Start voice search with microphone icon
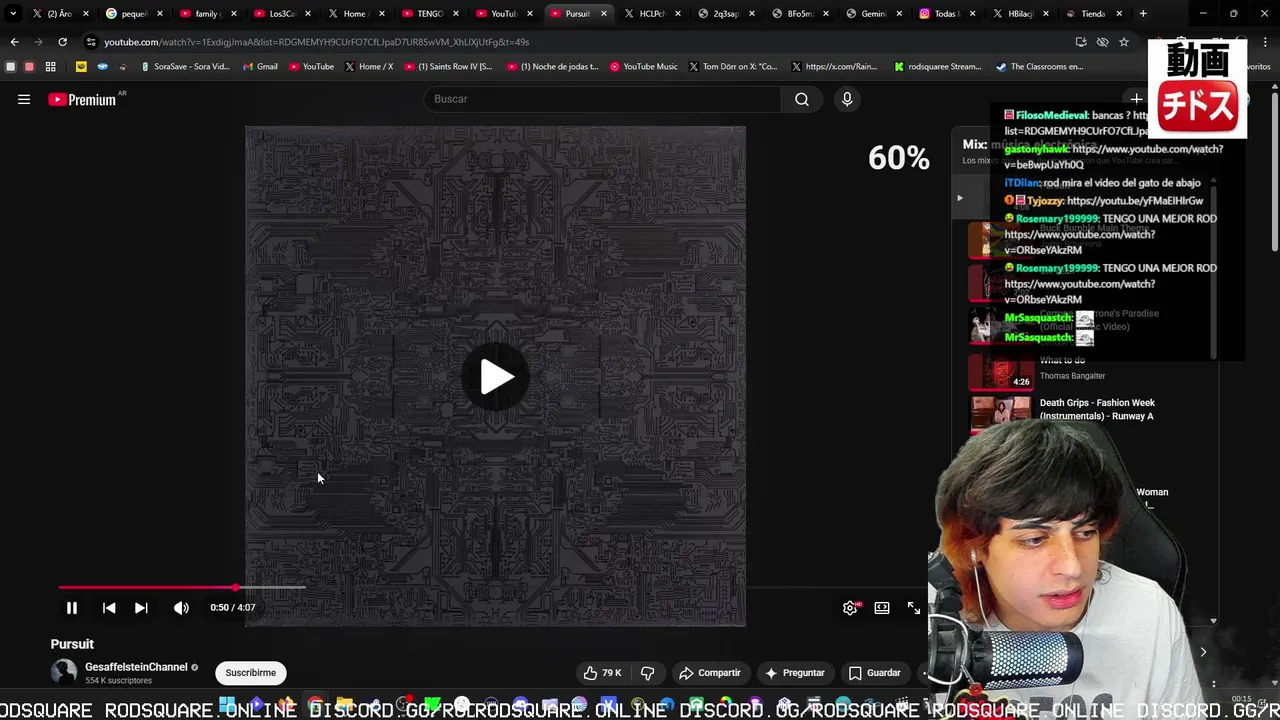Viewport: 1280px width, 720px height. point(847,99)
